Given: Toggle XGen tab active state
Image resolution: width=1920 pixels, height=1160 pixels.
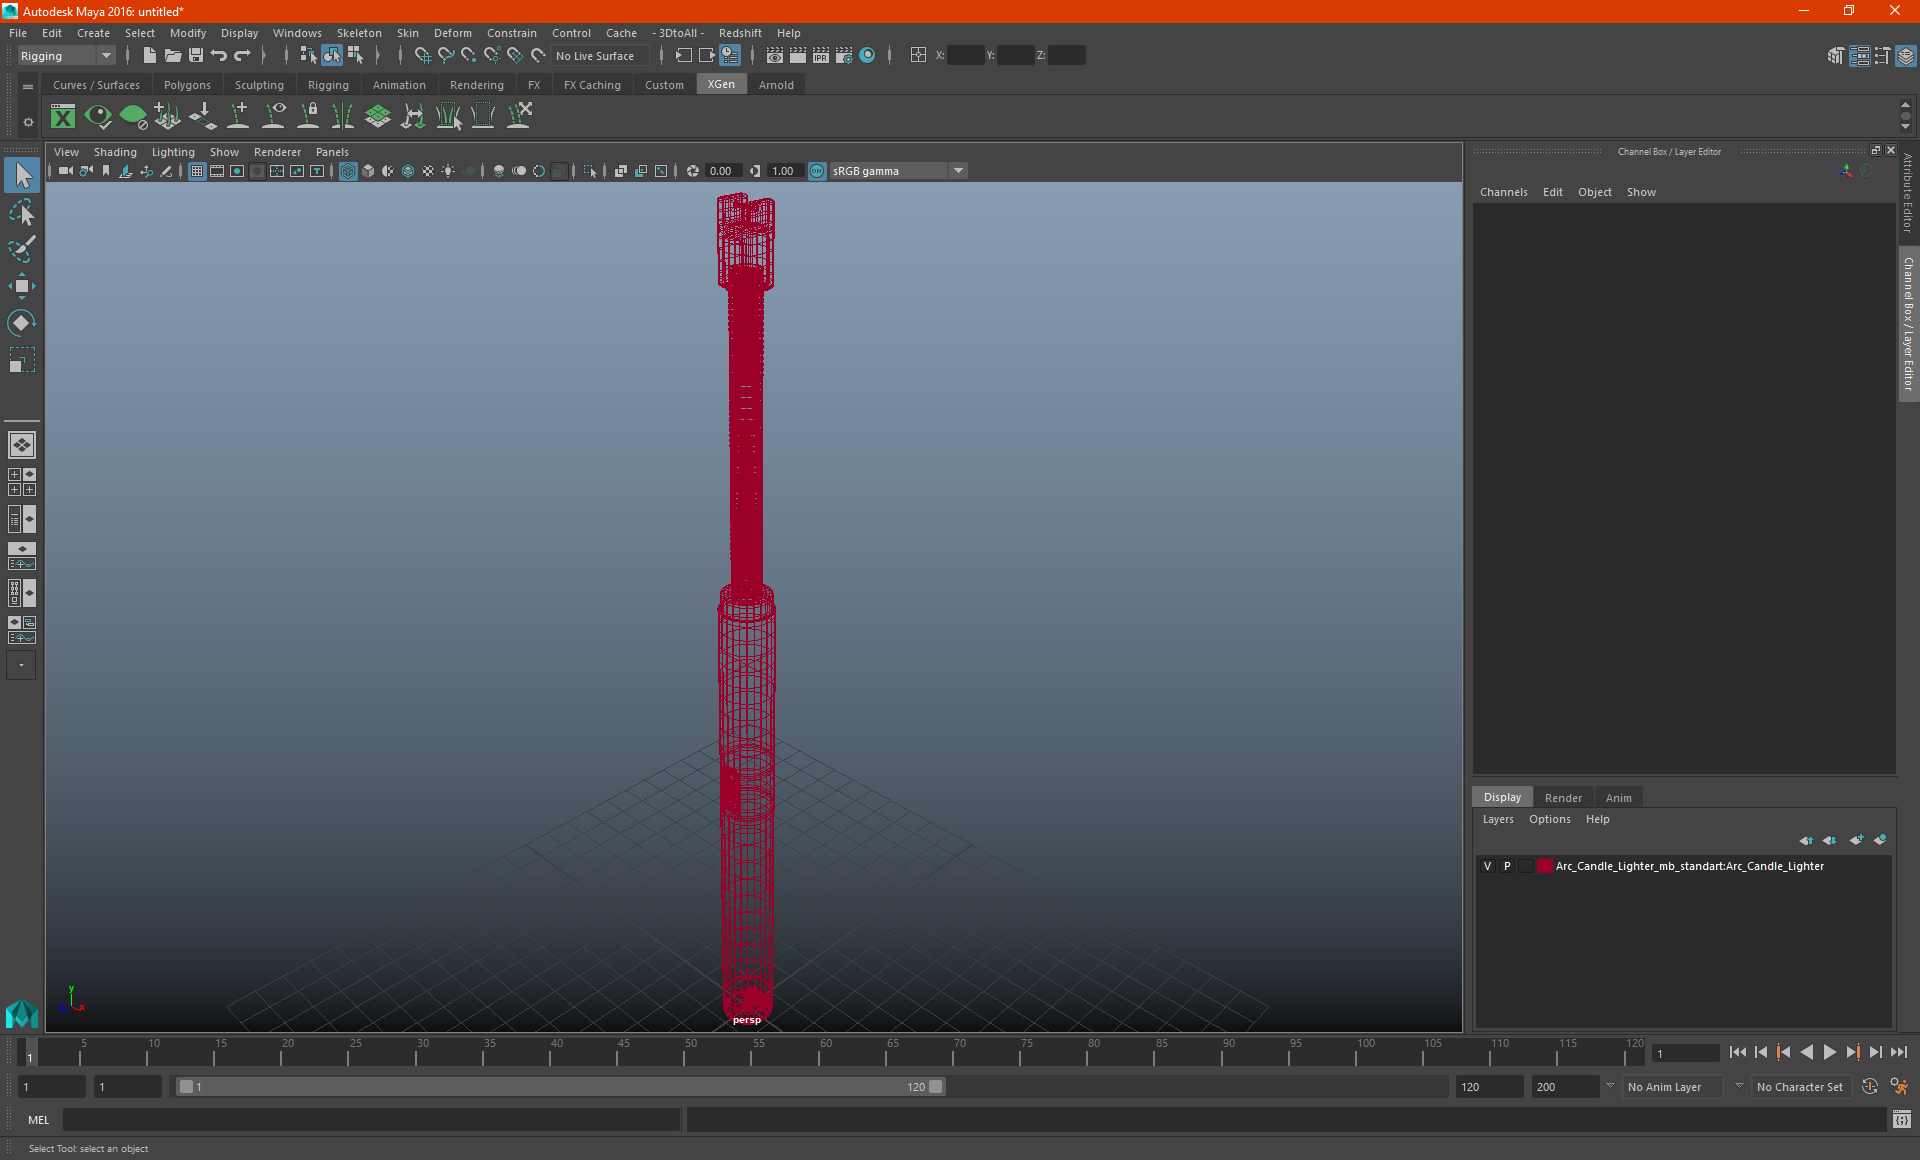Looking at the screenshot, I should tap(720, 85).
